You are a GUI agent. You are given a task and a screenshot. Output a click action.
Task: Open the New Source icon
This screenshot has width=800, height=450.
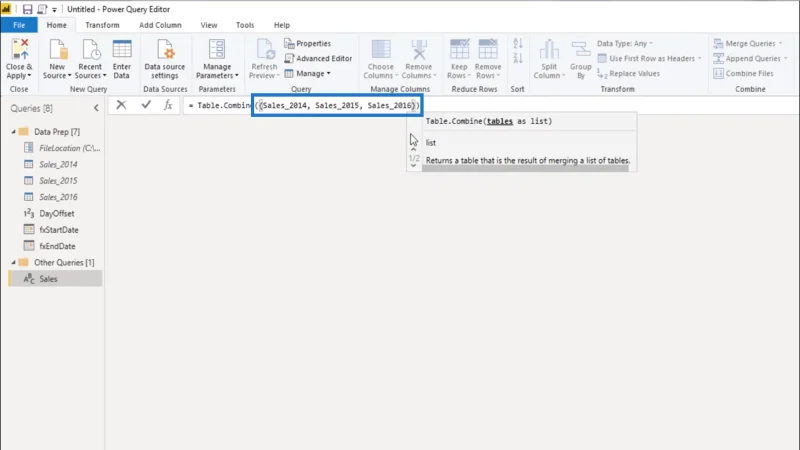58,49
